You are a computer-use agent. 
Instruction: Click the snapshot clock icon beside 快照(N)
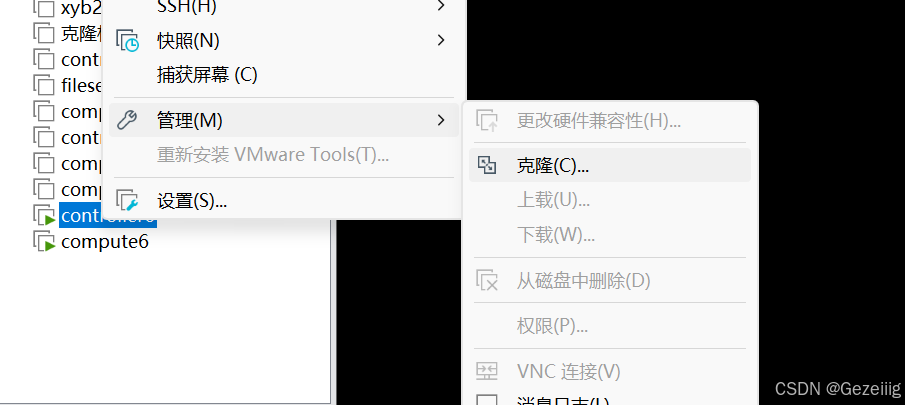pyautogui.click(x=128, y=41)
